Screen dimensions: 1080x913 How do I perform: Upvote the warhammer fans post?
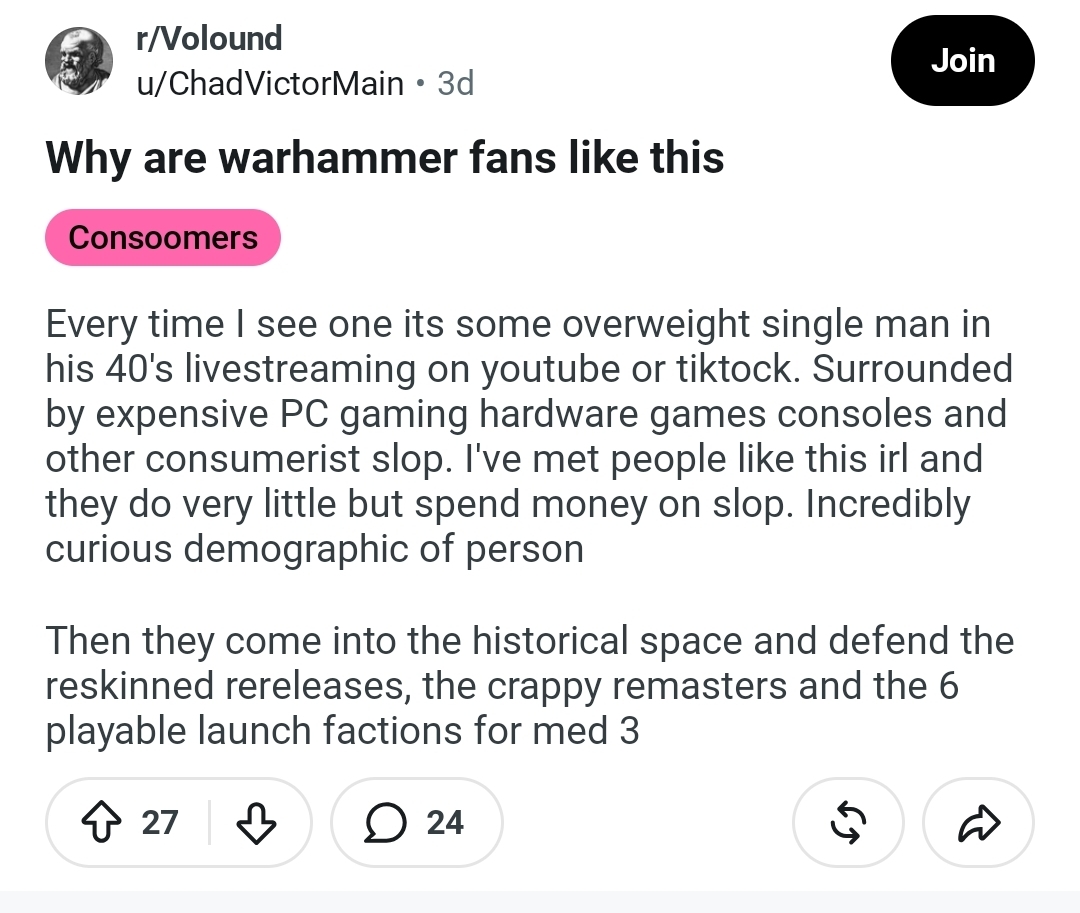101,822
